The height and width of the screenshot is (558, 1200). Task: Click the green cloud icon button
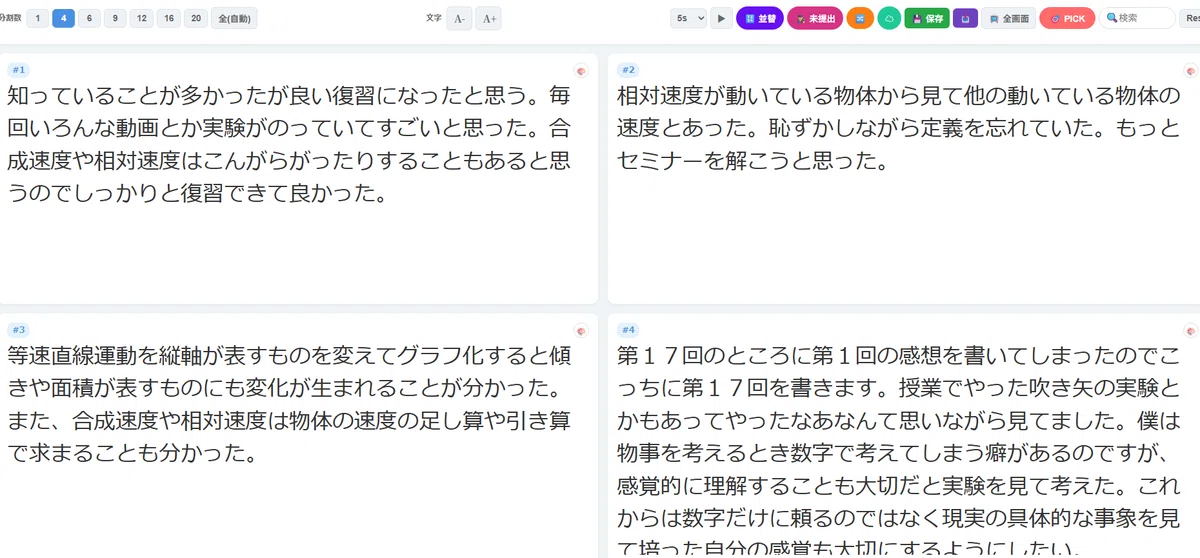click(x=889, y=18)
